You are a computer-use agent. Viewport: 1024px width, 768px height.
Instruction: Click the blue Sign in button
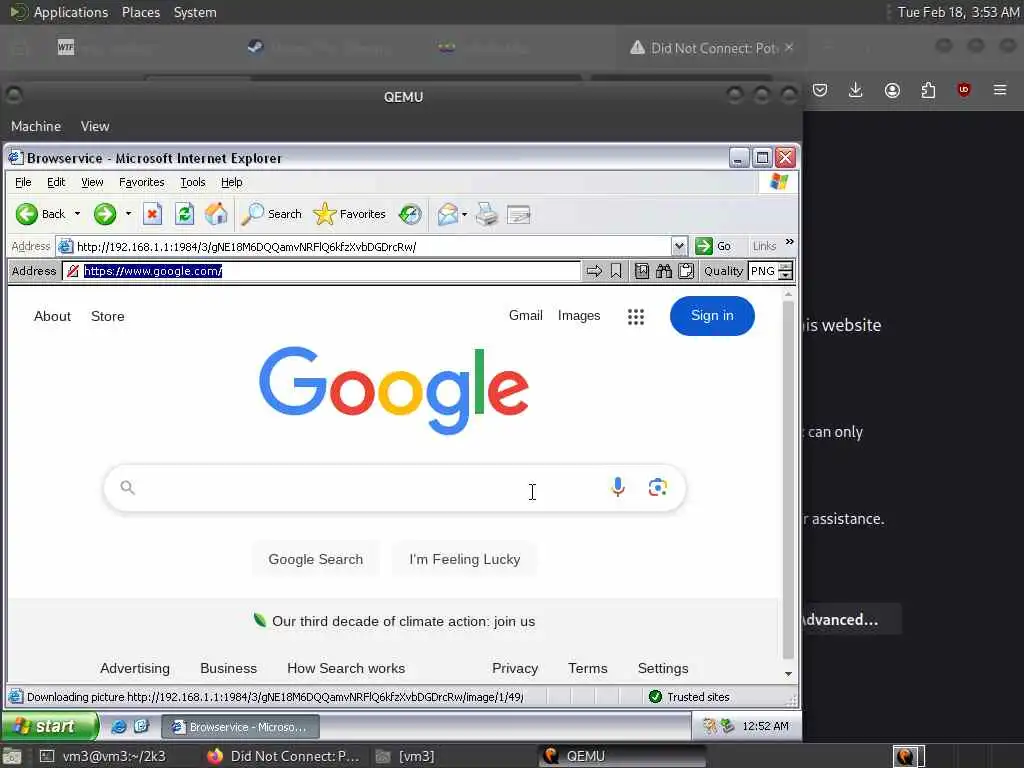pyautogui.click(x=712, y=315)
